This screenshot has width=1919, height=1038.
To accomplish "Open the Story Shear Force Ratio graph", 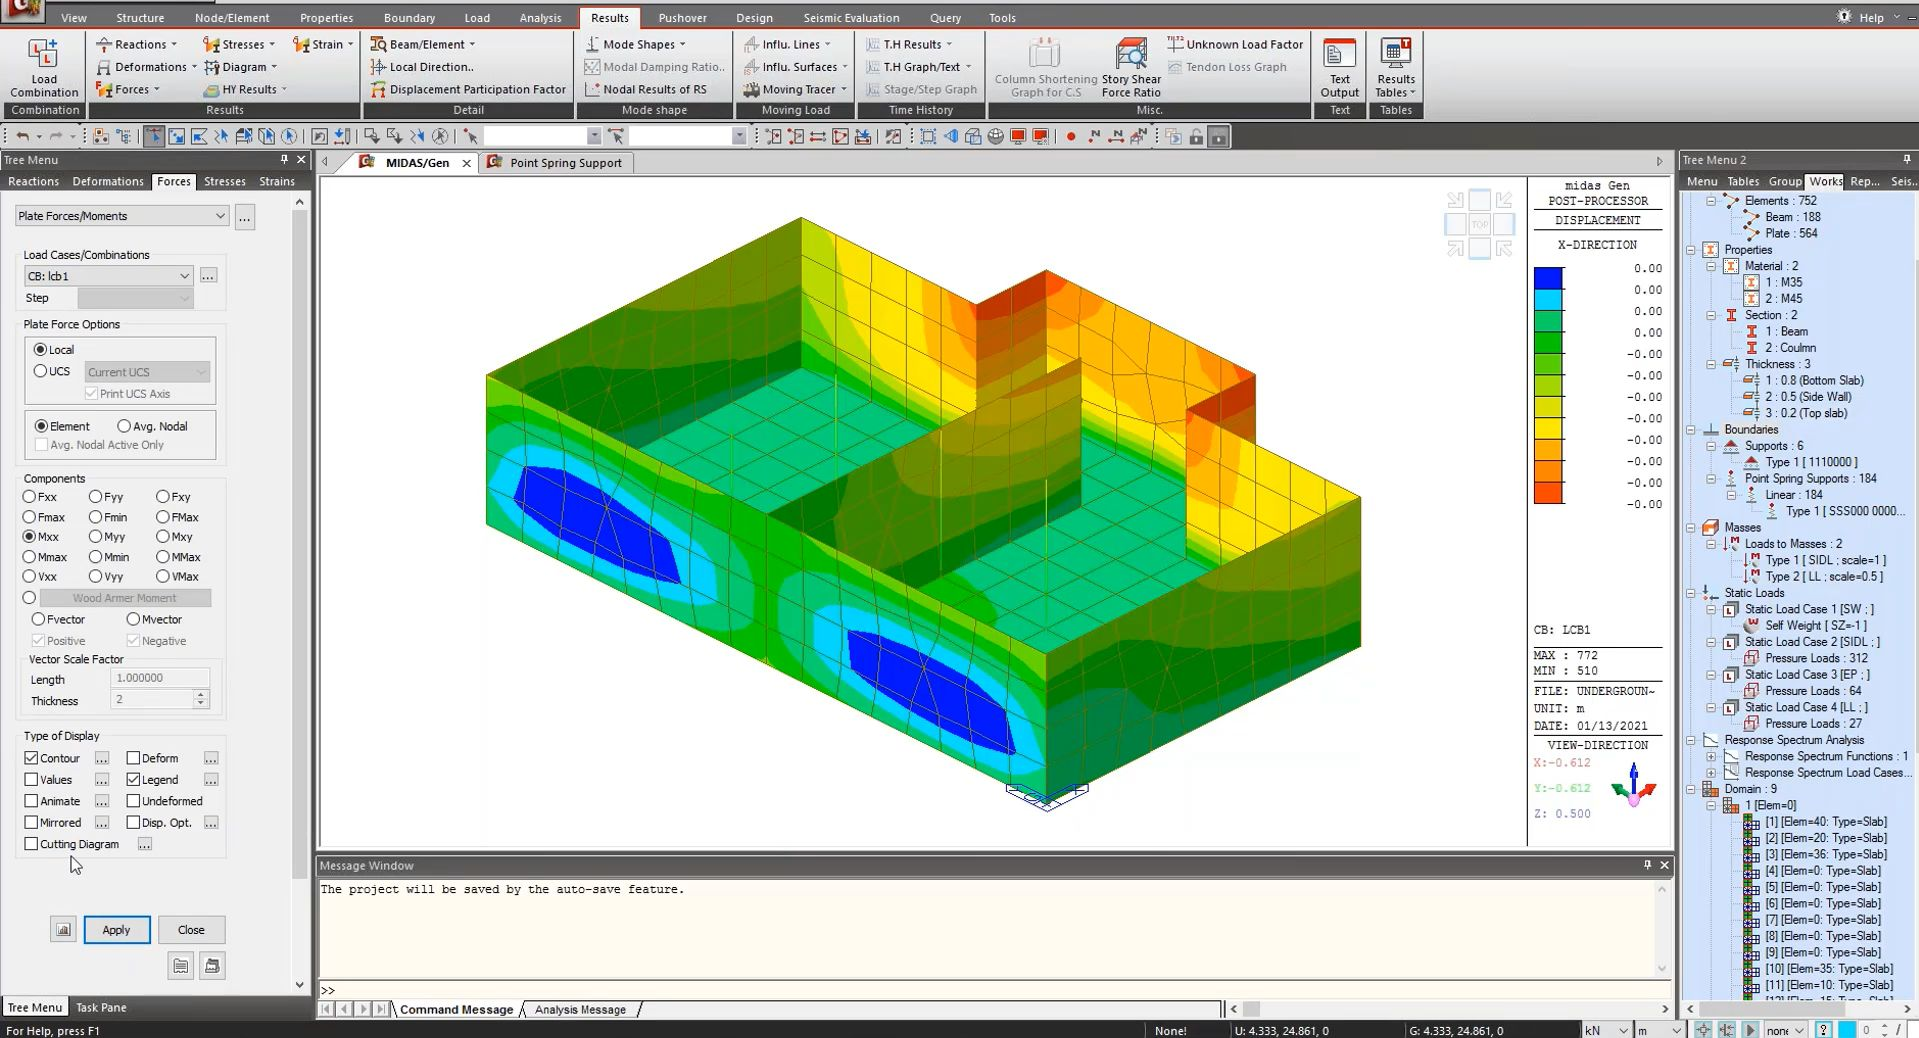I will click(1130, 66).
